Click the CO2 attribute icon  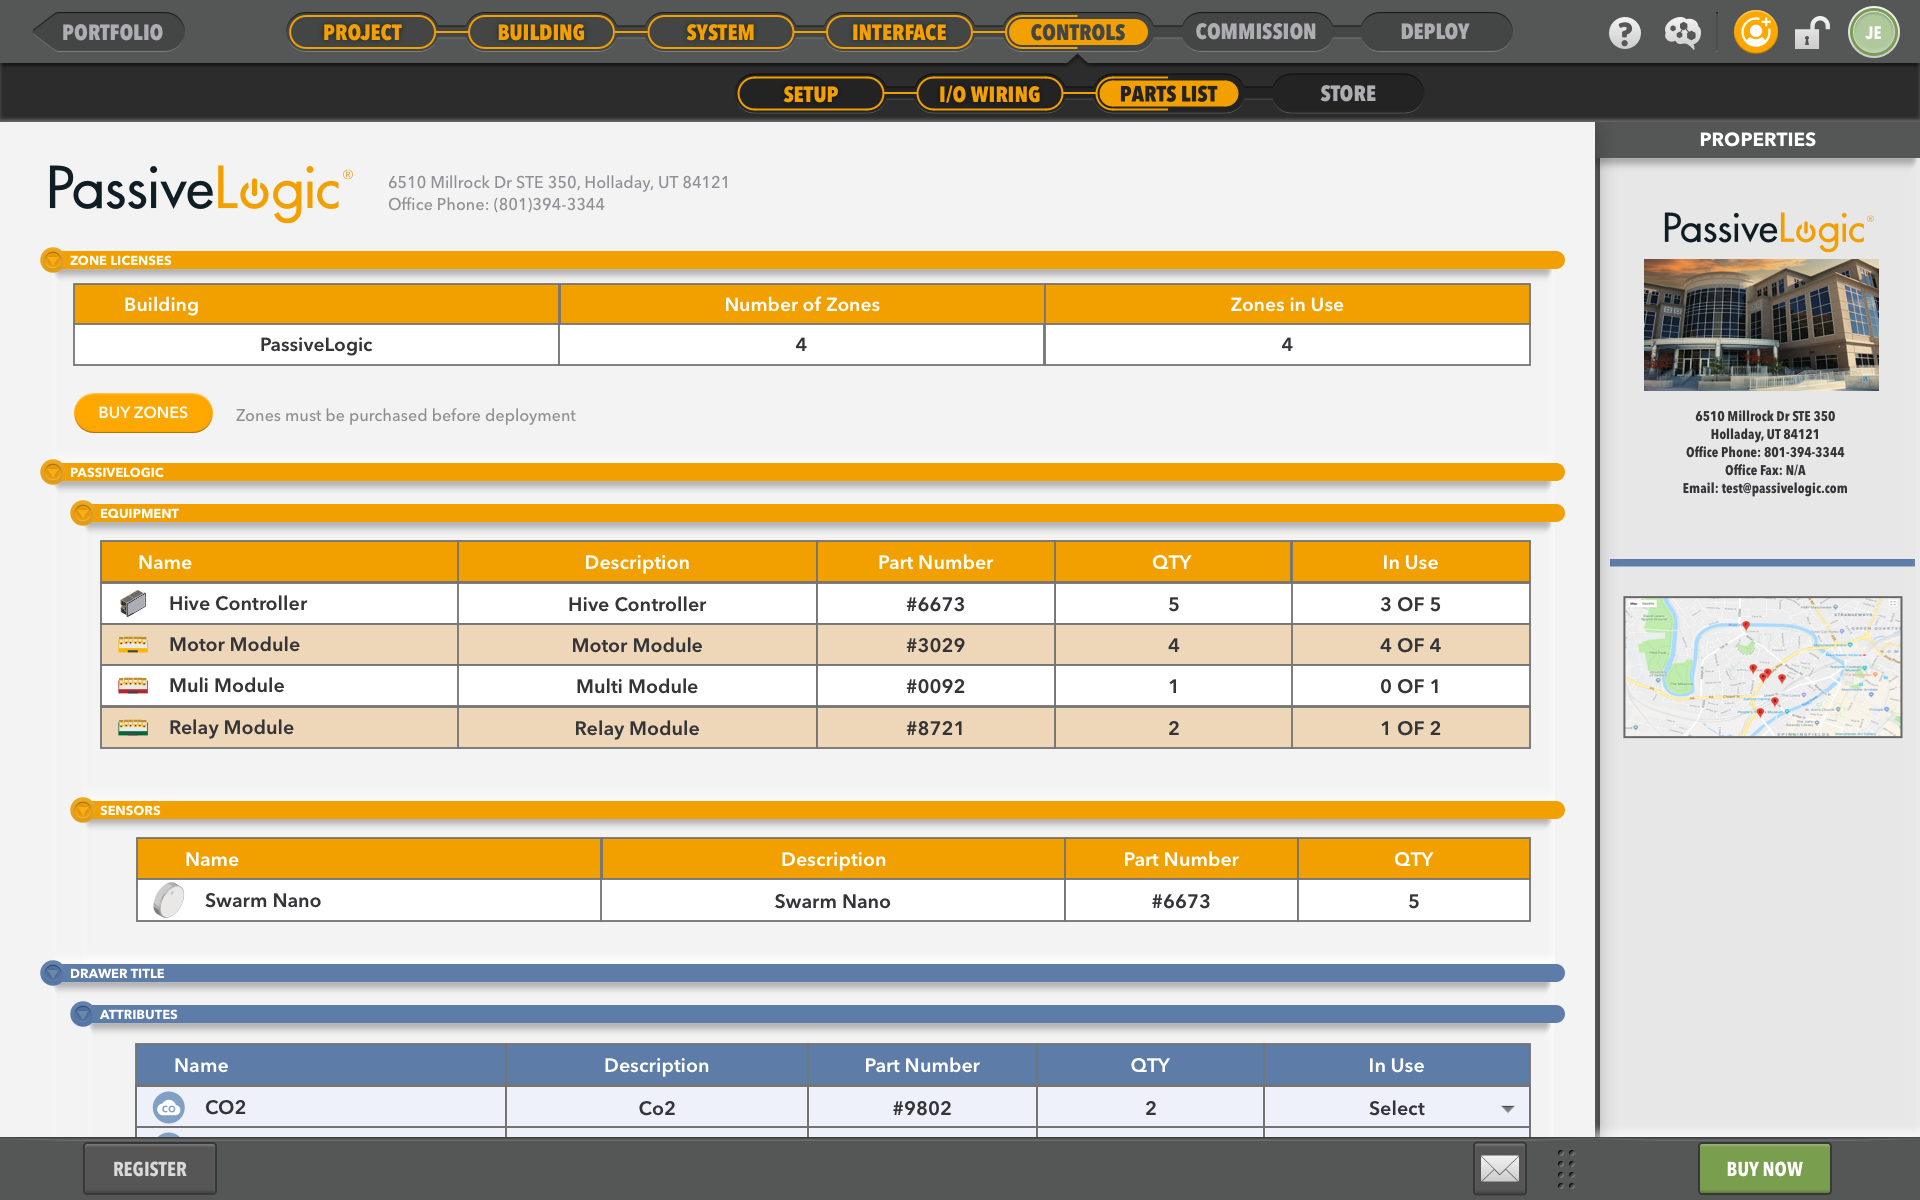[169, 1107]
